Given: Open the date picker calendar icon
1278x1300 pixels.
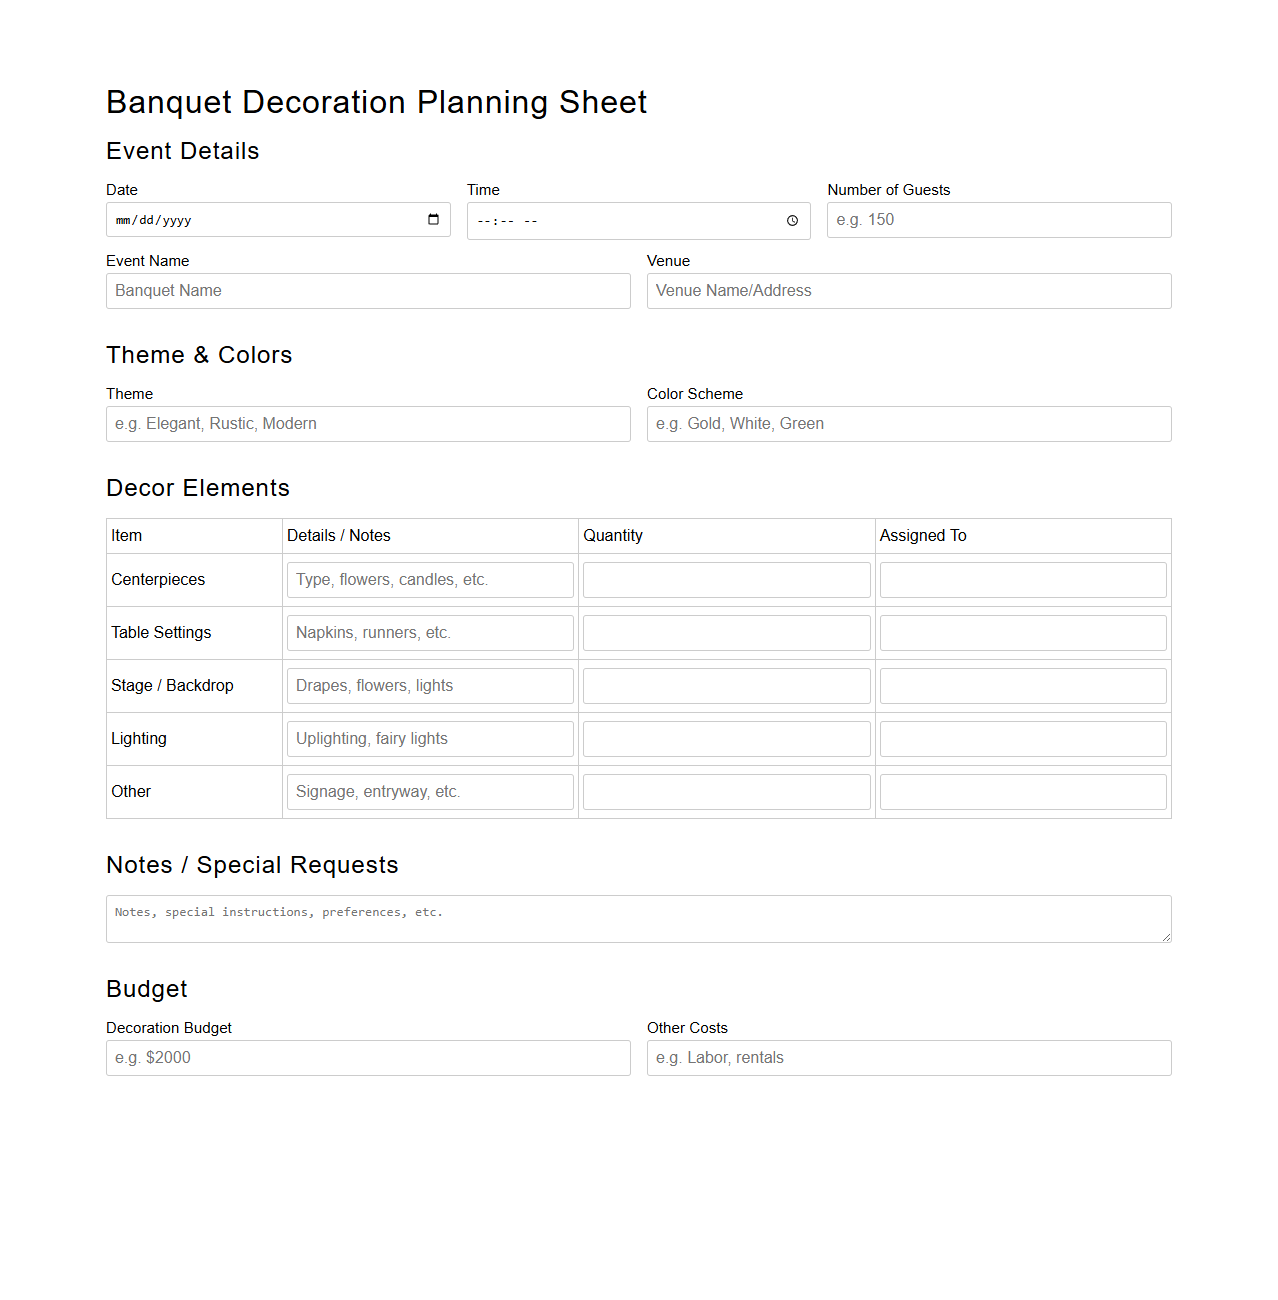Looking at the screenshot, I should click(x=433, y=220).
